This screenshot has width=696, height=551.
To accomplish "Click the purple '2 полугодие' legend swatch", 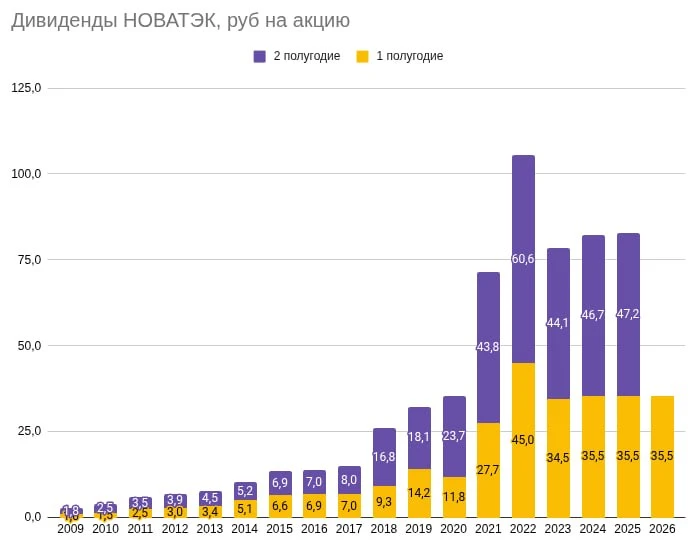I will point(260,56).
